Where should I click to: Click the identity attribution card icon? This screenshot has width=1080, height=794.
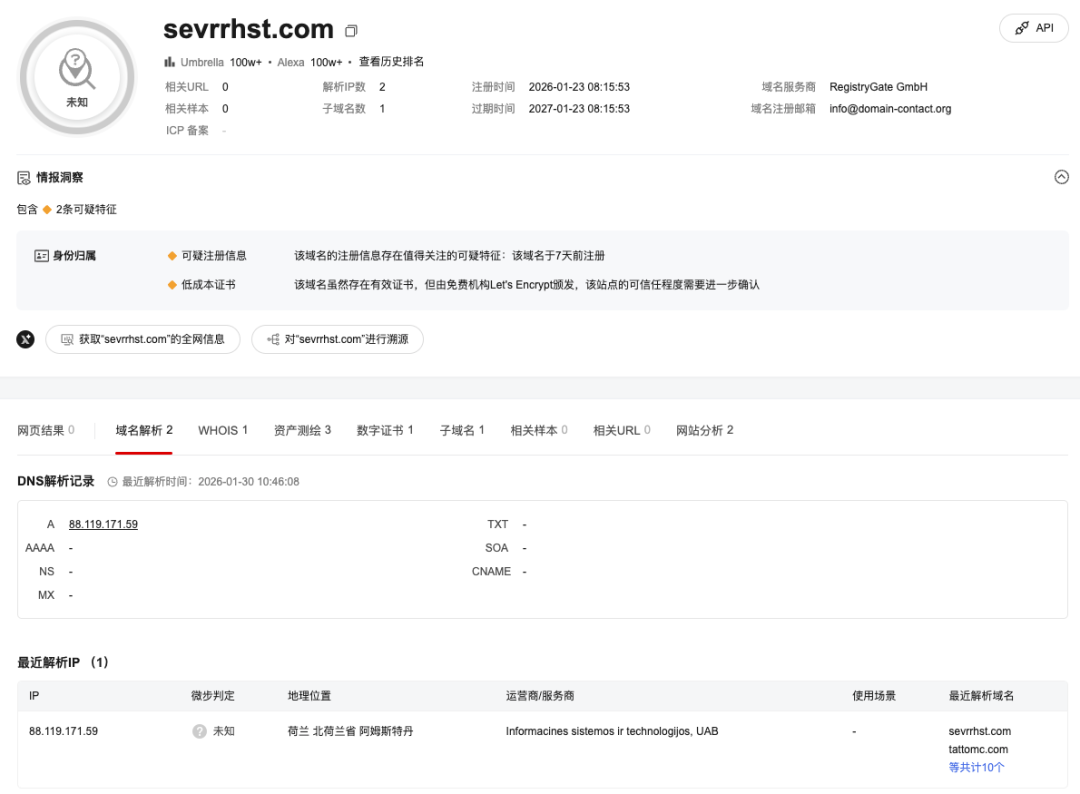tap(42, 256)
